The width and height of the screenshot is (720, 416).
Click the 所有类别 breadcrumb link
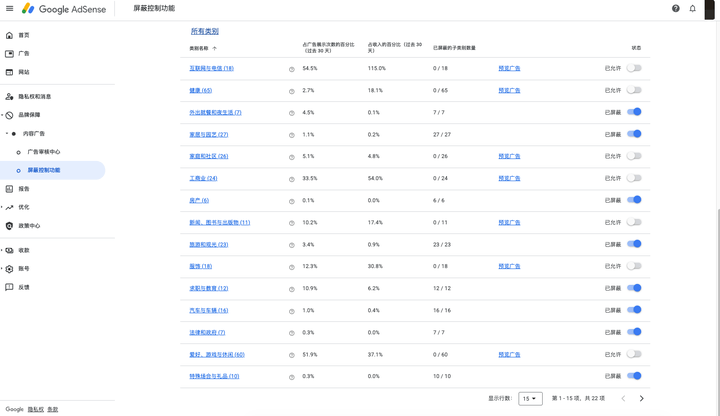[x=204, y=31]
